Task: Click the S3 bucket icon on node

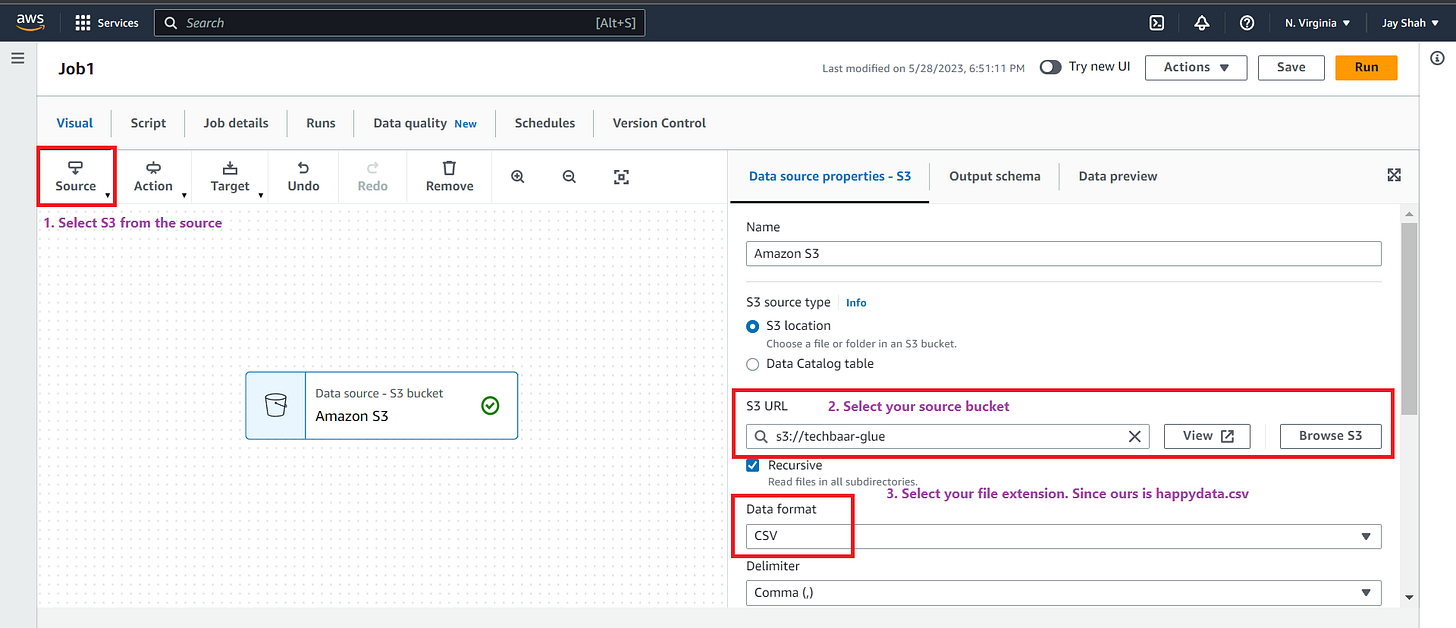Action: point(275,405)
